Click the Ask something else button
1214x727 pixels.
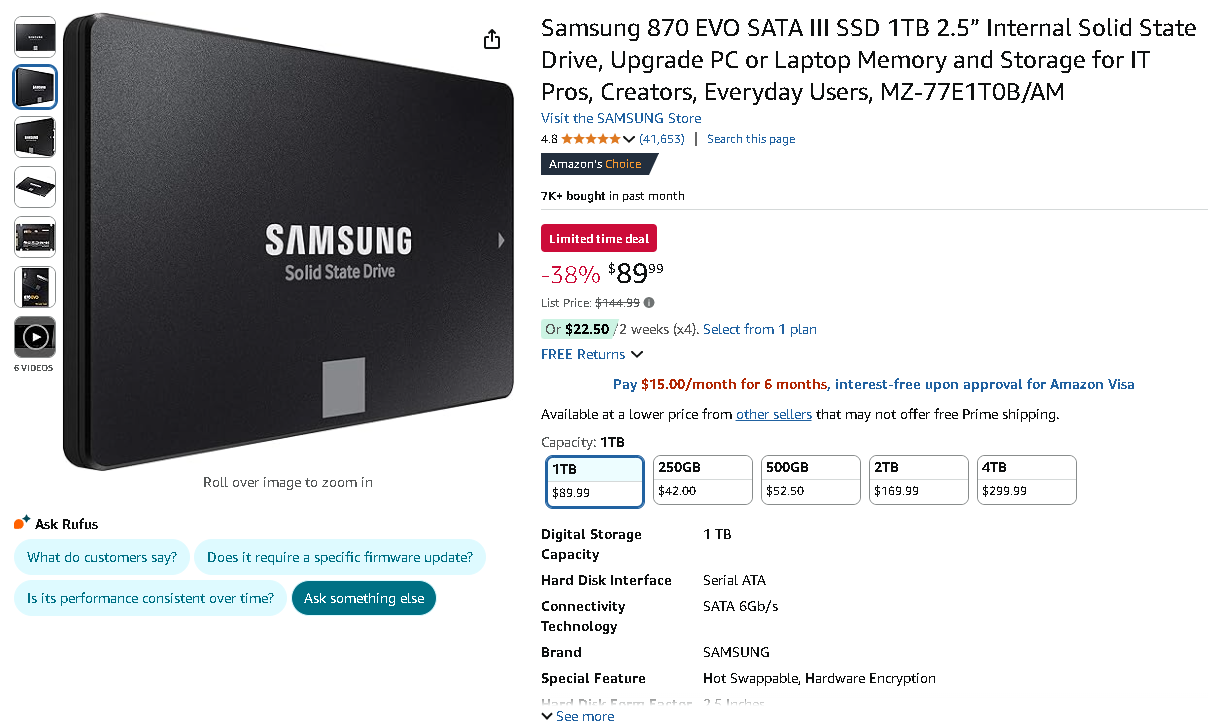point(363,597)
